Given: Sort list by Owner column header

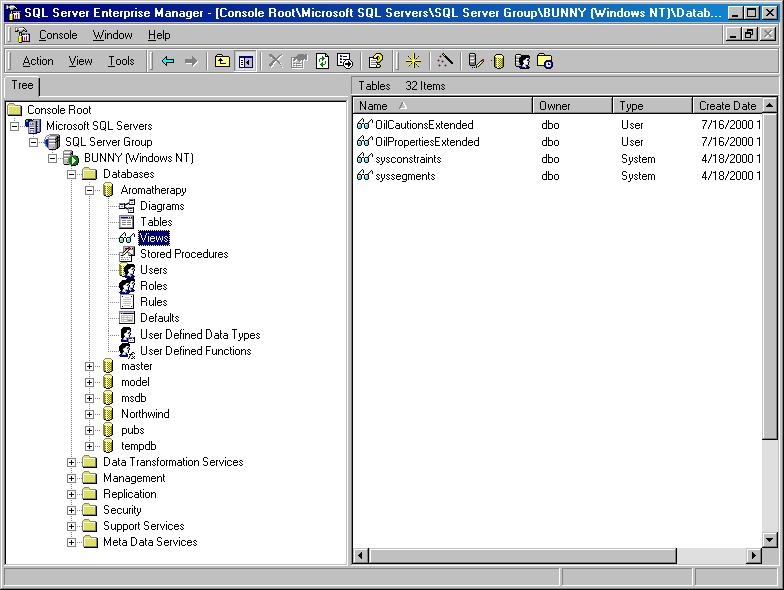Looking at the screenshot, I should [572, 106].
